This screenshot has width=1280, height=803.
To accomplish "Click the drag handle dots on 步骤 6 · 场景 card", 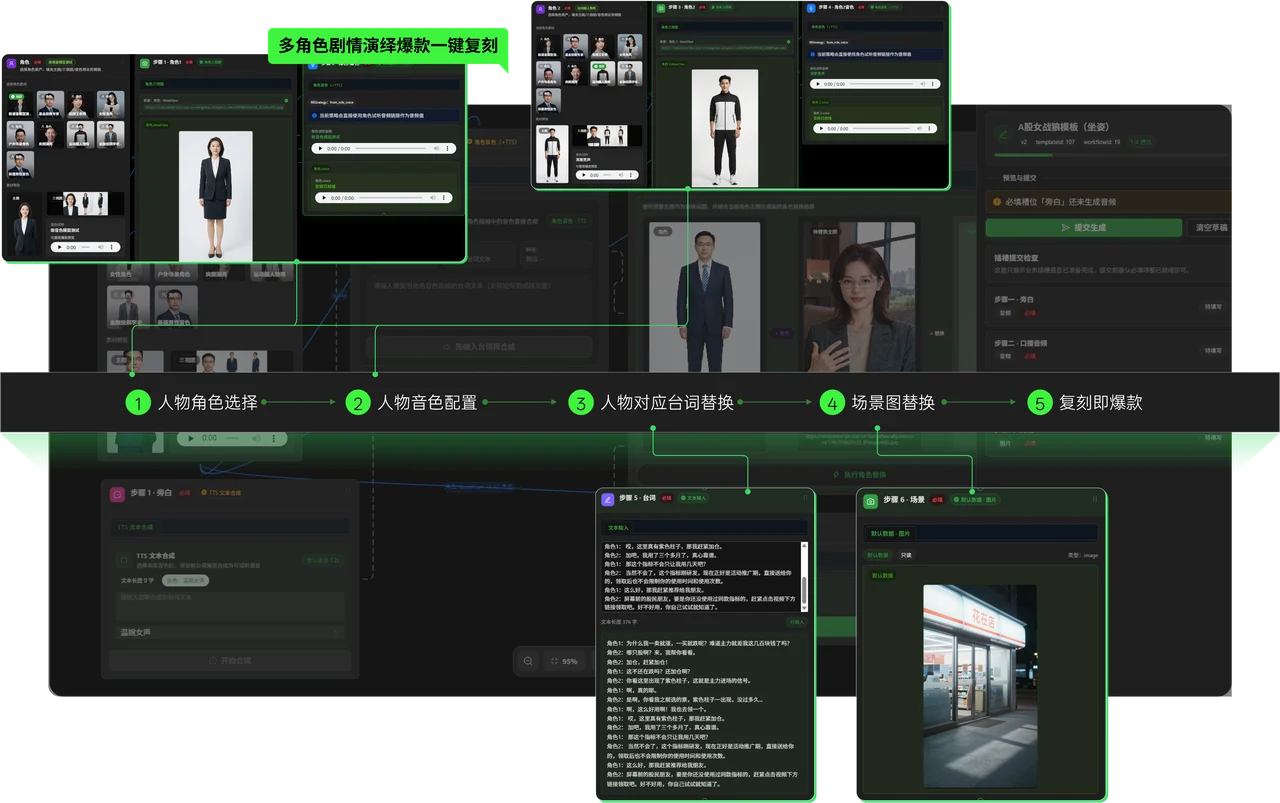I will click(x=1094, y=499).
